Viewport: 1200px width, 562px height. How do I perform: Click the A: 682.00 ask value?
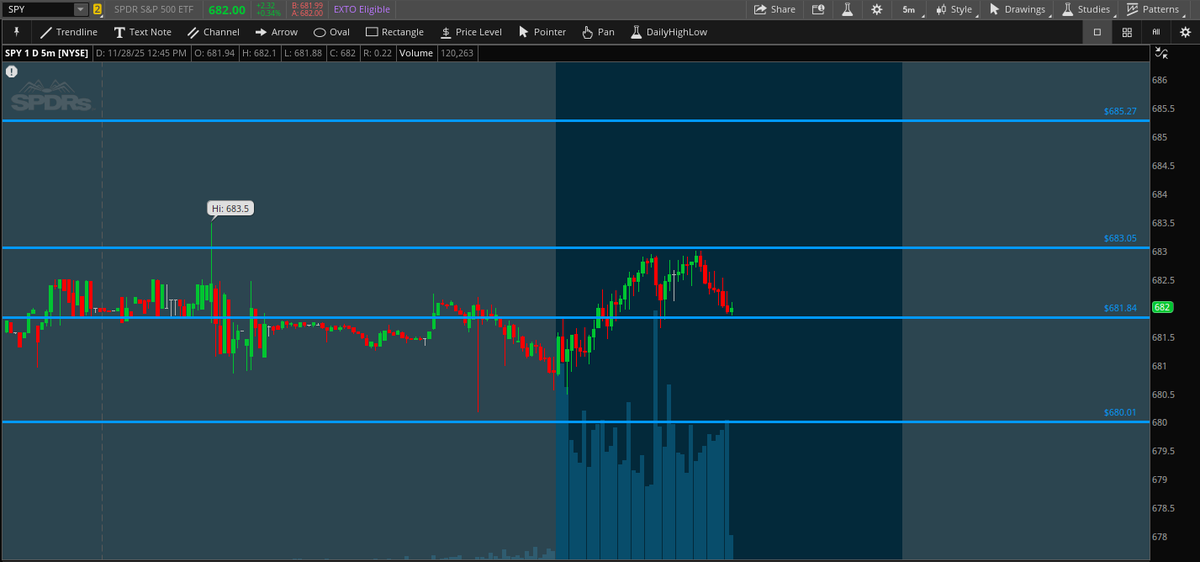click(x=307, y=13)
